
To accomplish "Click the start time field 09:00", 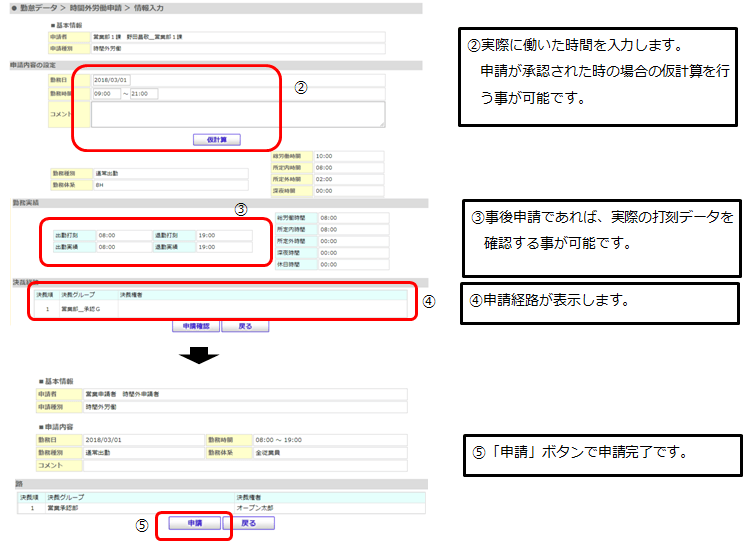I will coord(106,94).
